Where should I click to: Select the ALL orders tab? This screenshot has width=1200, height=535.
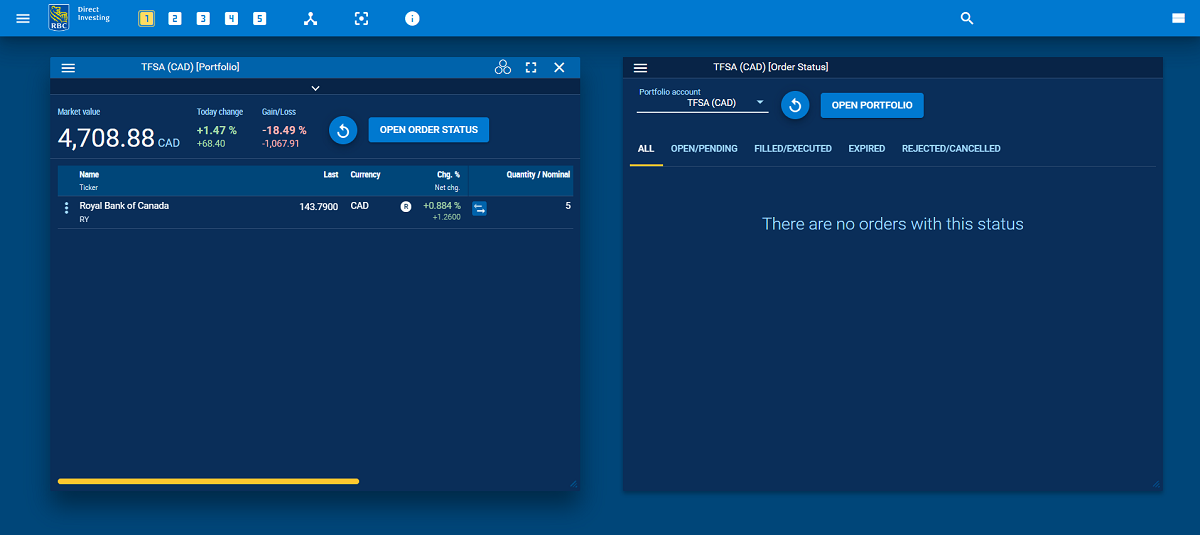[x=646, y=149]
